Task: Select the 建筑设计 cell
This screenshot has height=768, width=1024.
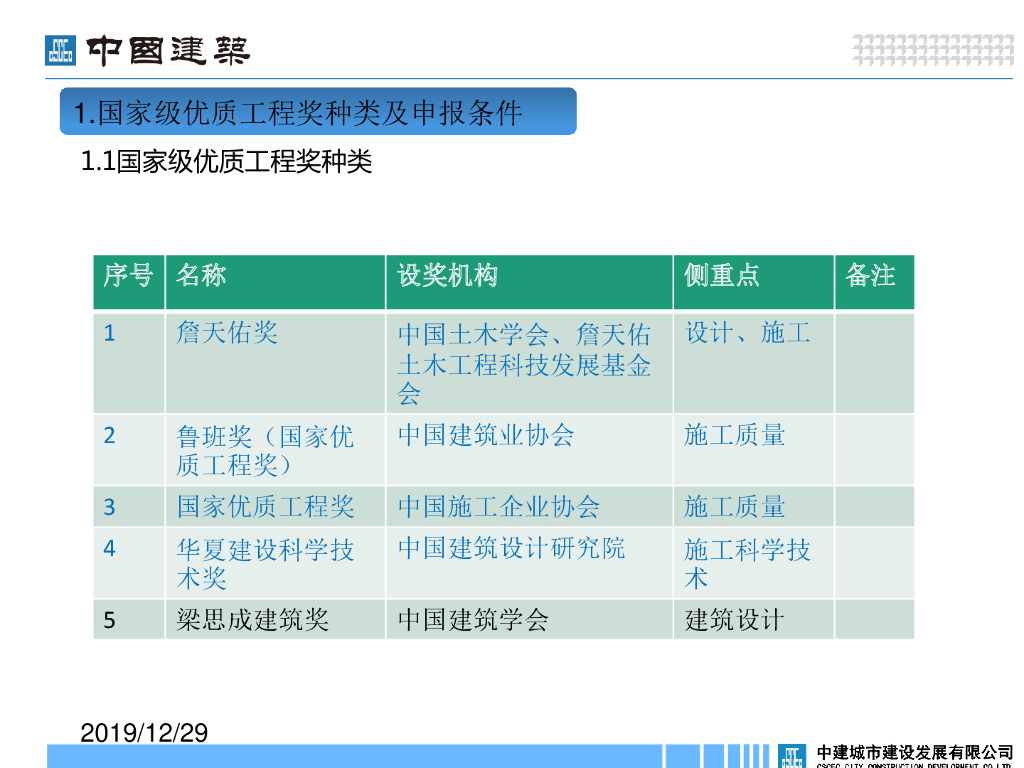Action: pyautogui.click(x=754, y=620)
